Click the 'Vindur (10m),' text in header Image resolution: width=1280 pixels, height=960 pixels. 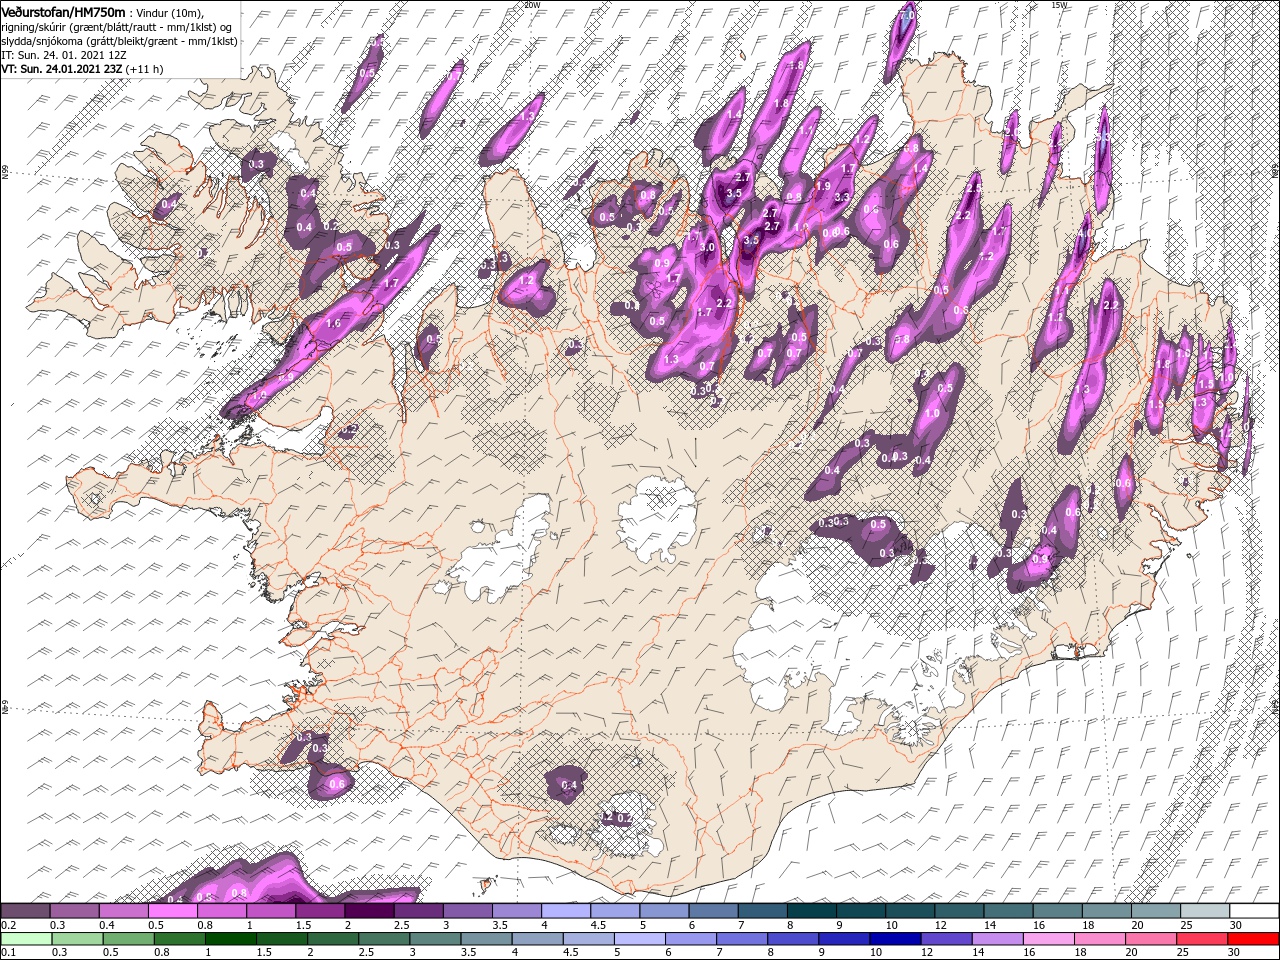point(168,12)
